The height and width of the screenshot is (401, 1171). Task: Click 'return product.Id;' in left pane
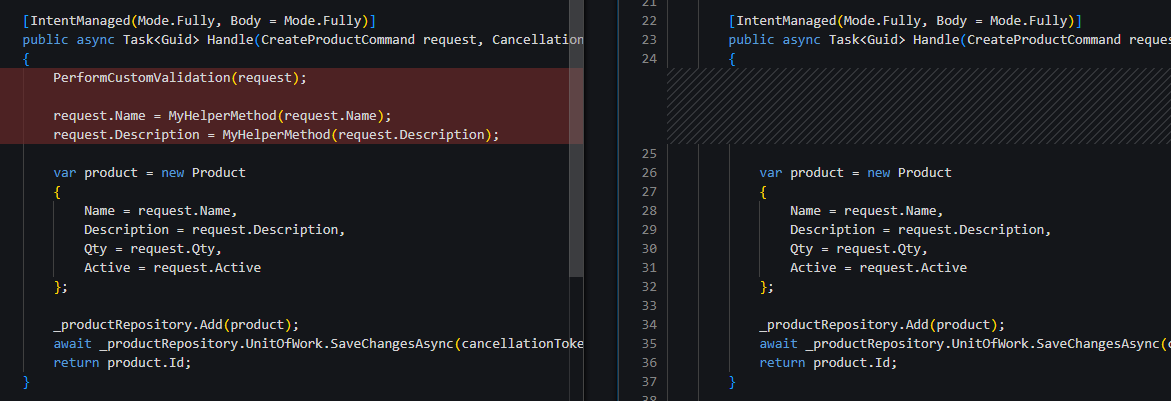(x=122, y=363)
